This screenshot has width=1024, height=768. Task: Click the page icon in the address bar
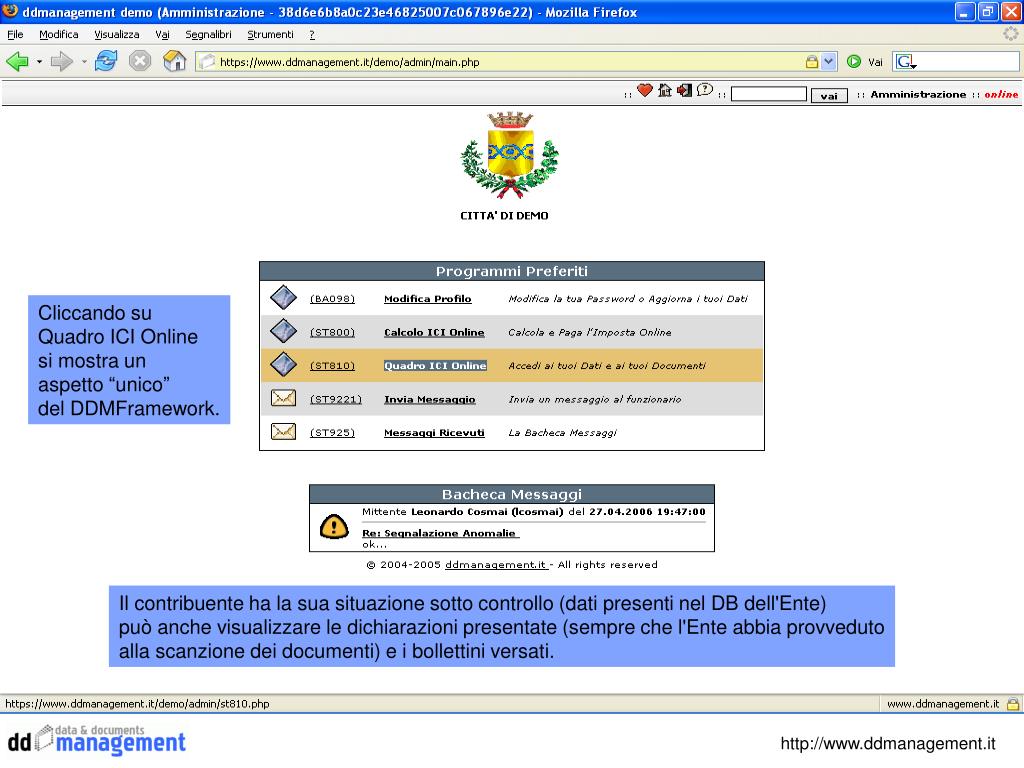(x=207, y=61)
